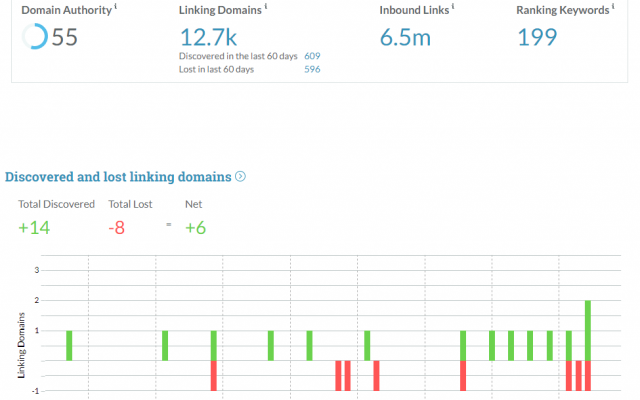Click the 12.7k Linking Domains value
This screenshot has width=640, height=400.
(x=208, y=38)
